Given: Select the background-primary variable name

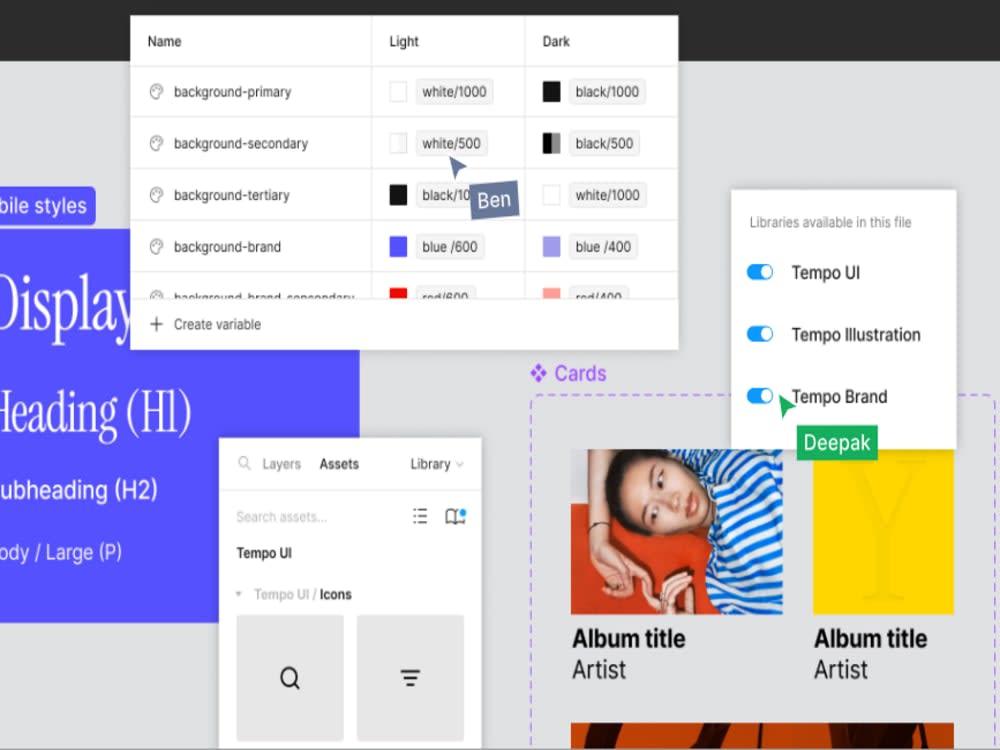Looking at the screenshot, I should pyautogui.click(x=233, y=92).
